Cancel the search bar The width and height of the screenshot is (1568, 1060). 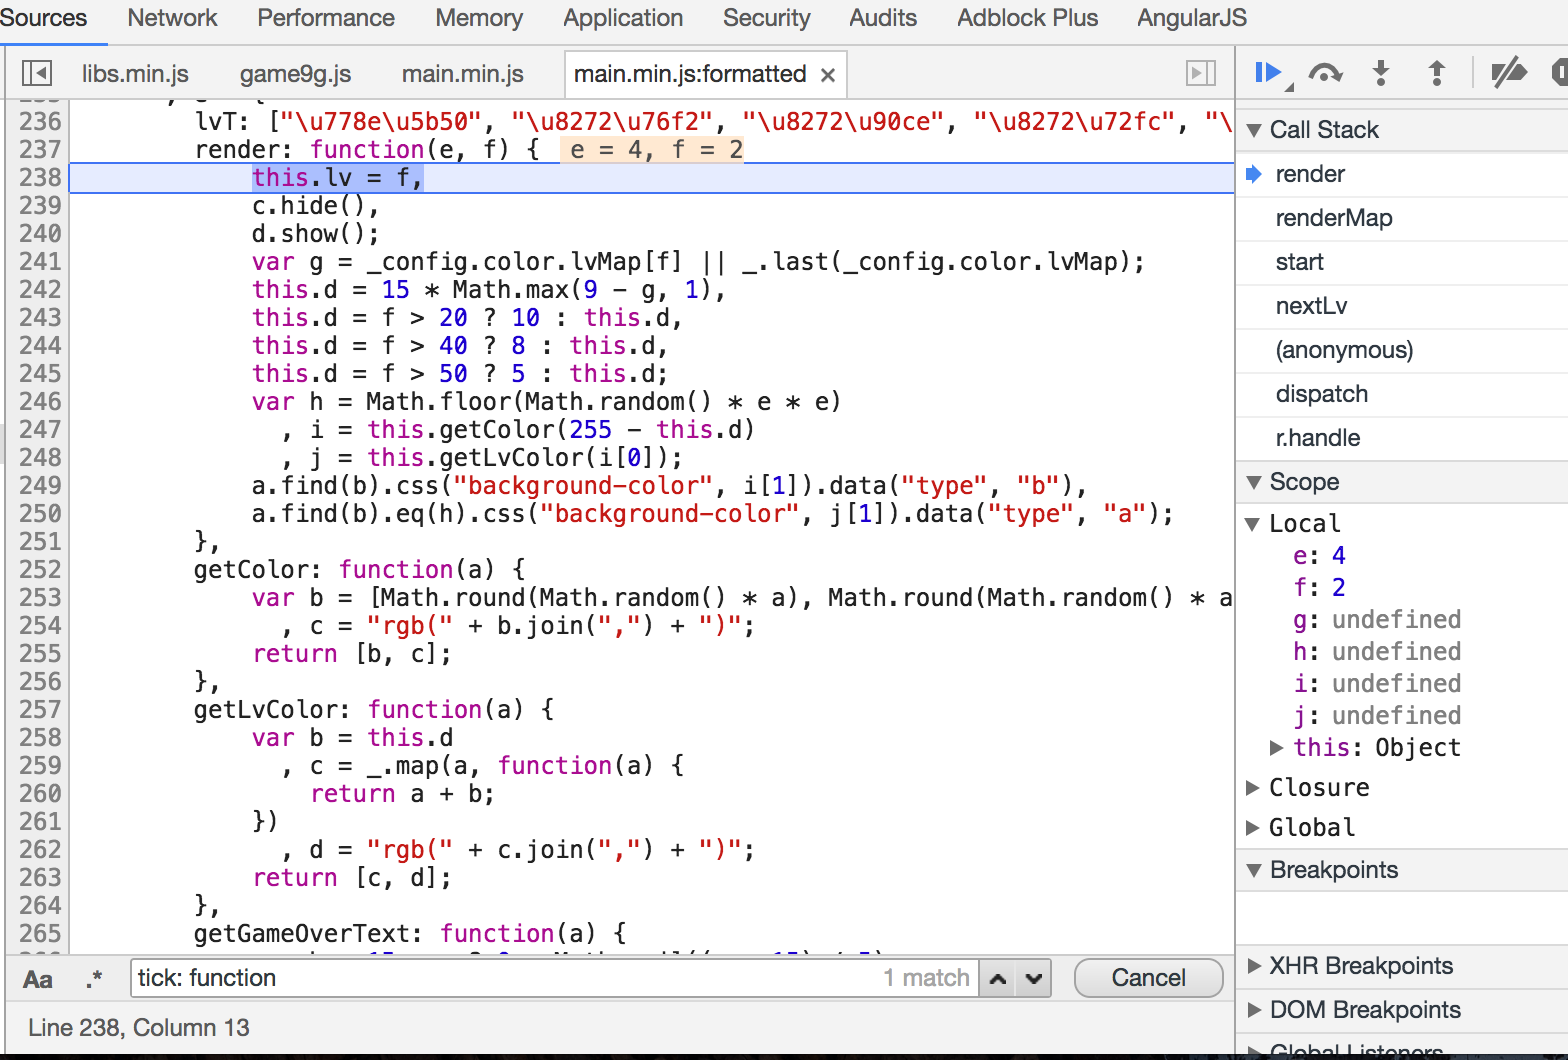click(x=1148, y=978)
